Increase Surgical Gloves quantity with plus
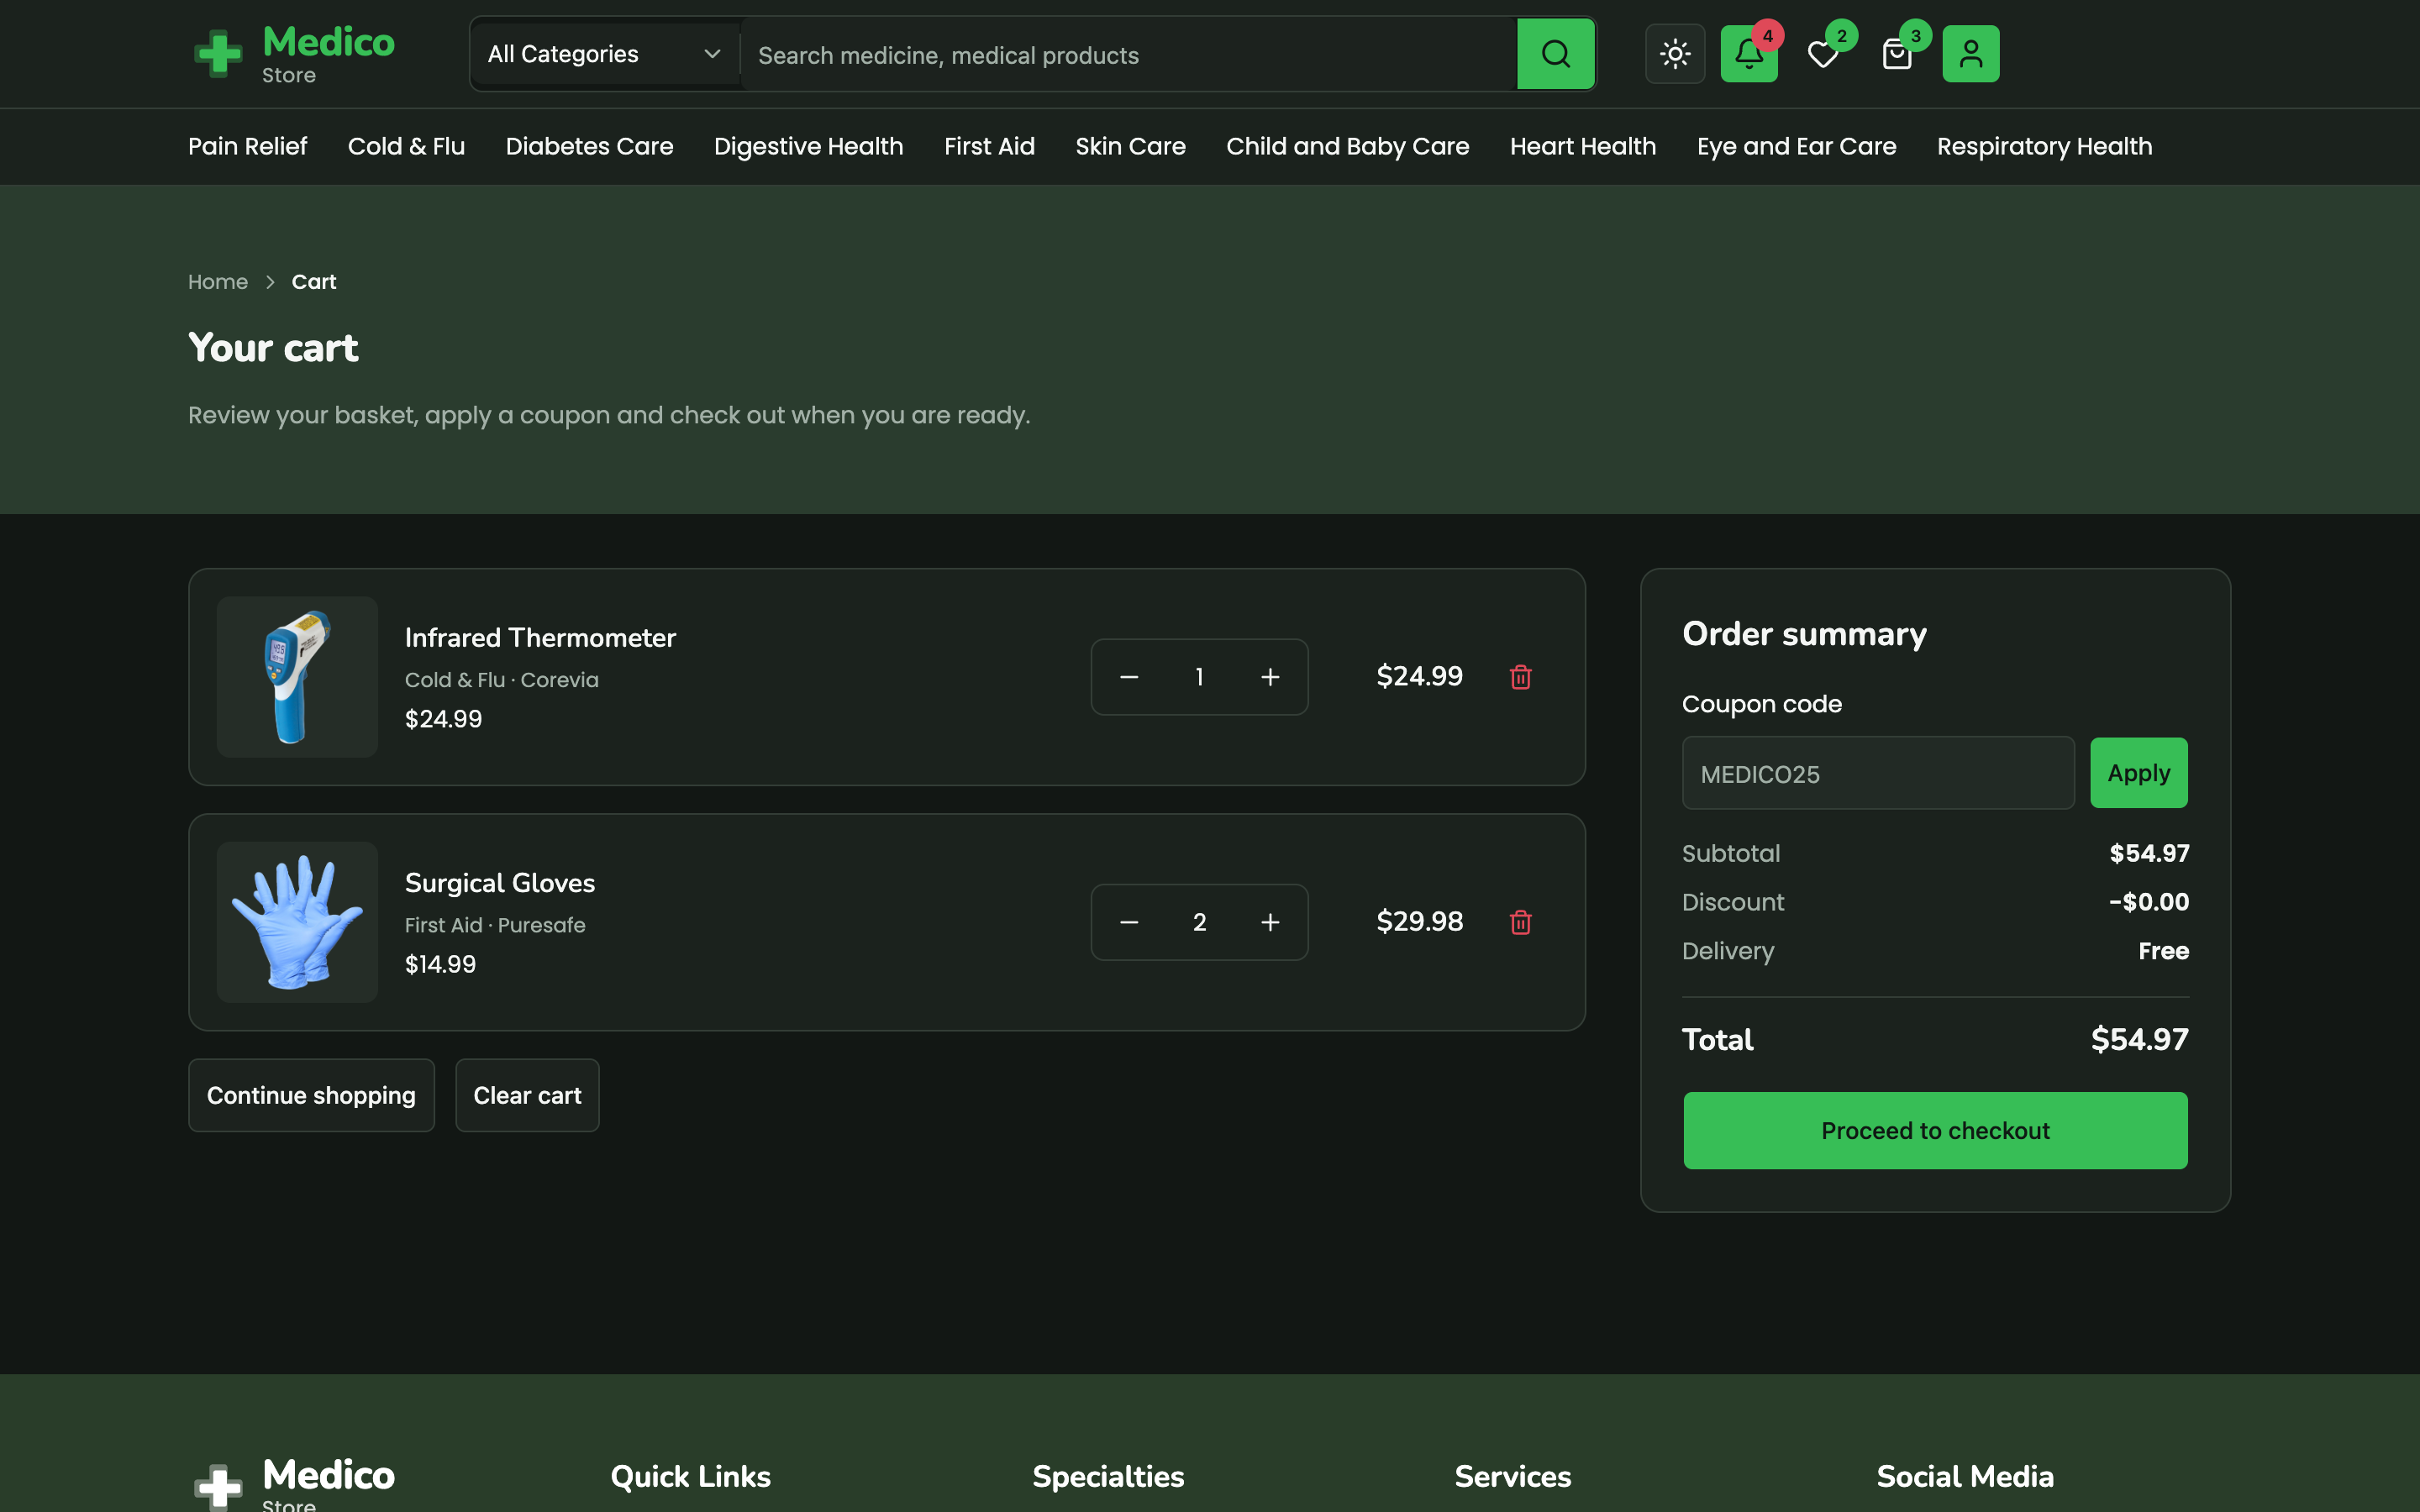The image size is (2420, 1512). click(x=1270, y=922)
